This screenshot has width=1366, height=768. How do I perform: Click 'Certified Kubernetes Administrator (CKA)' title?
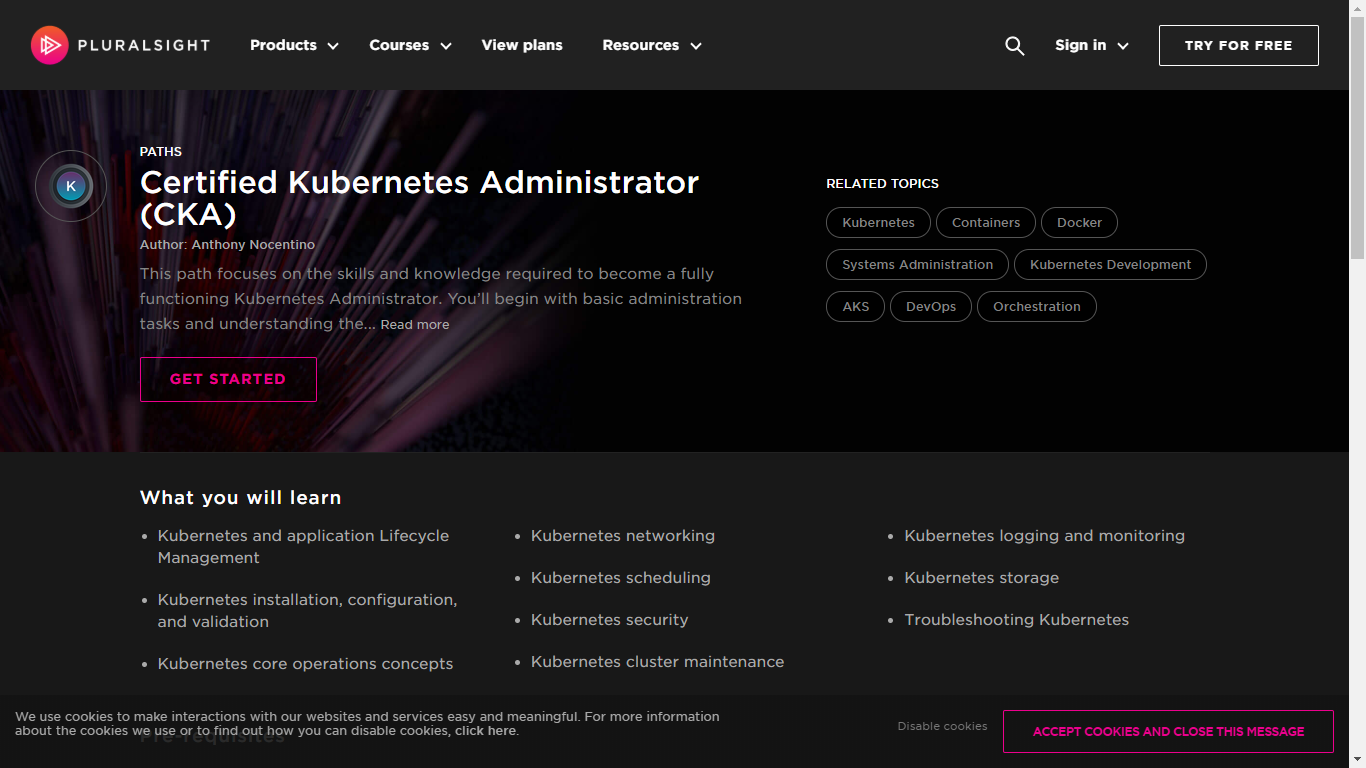[420, 198]
